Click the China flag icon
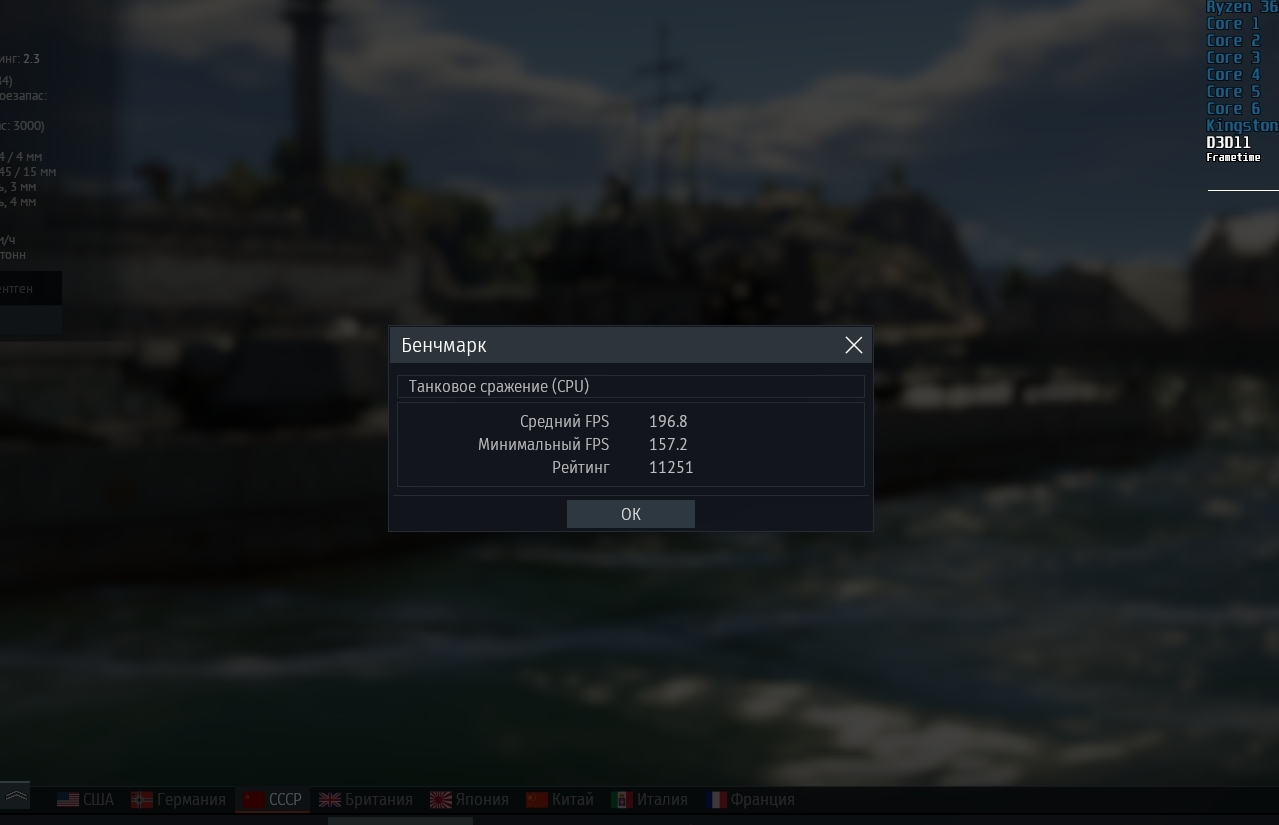 tap(537, 800)
